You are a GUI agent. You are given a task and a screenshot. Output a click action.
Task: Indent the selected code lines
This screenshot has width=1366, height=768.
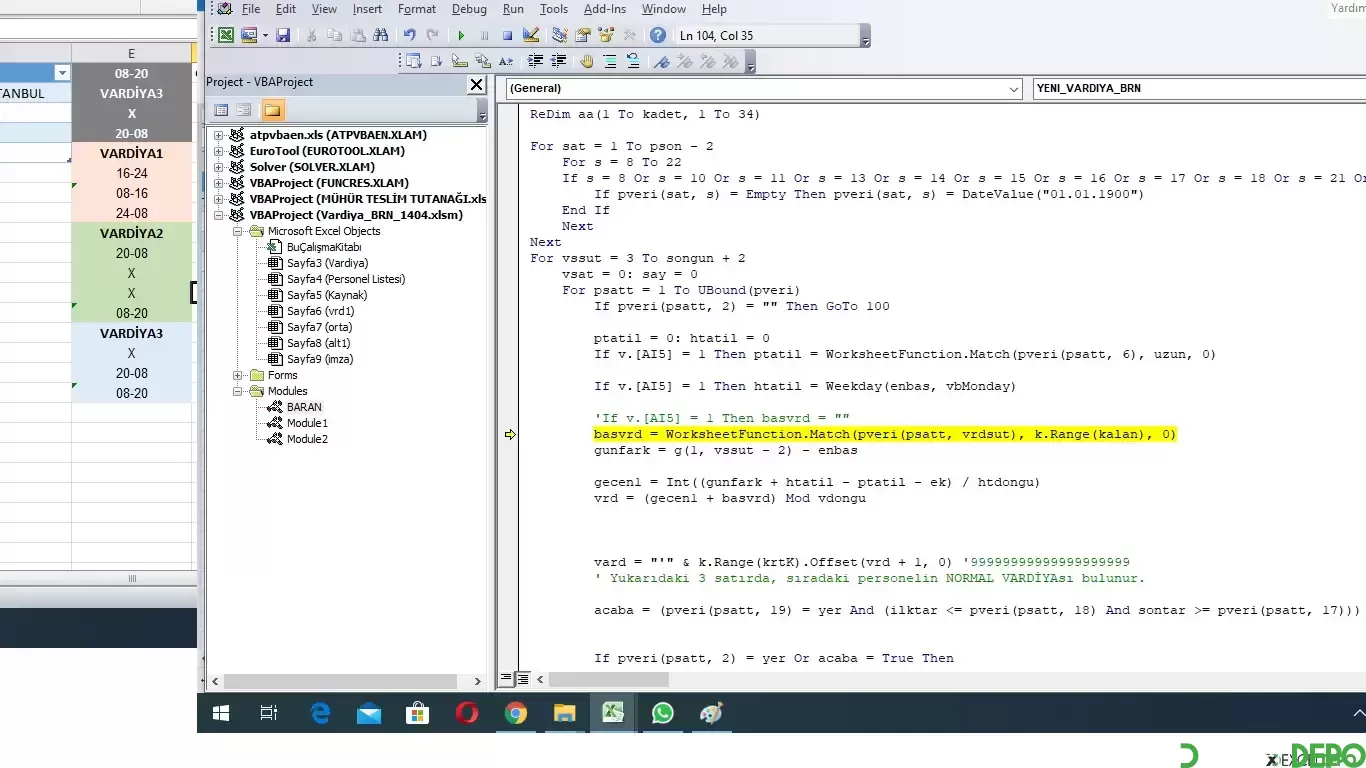pos(535,61)
